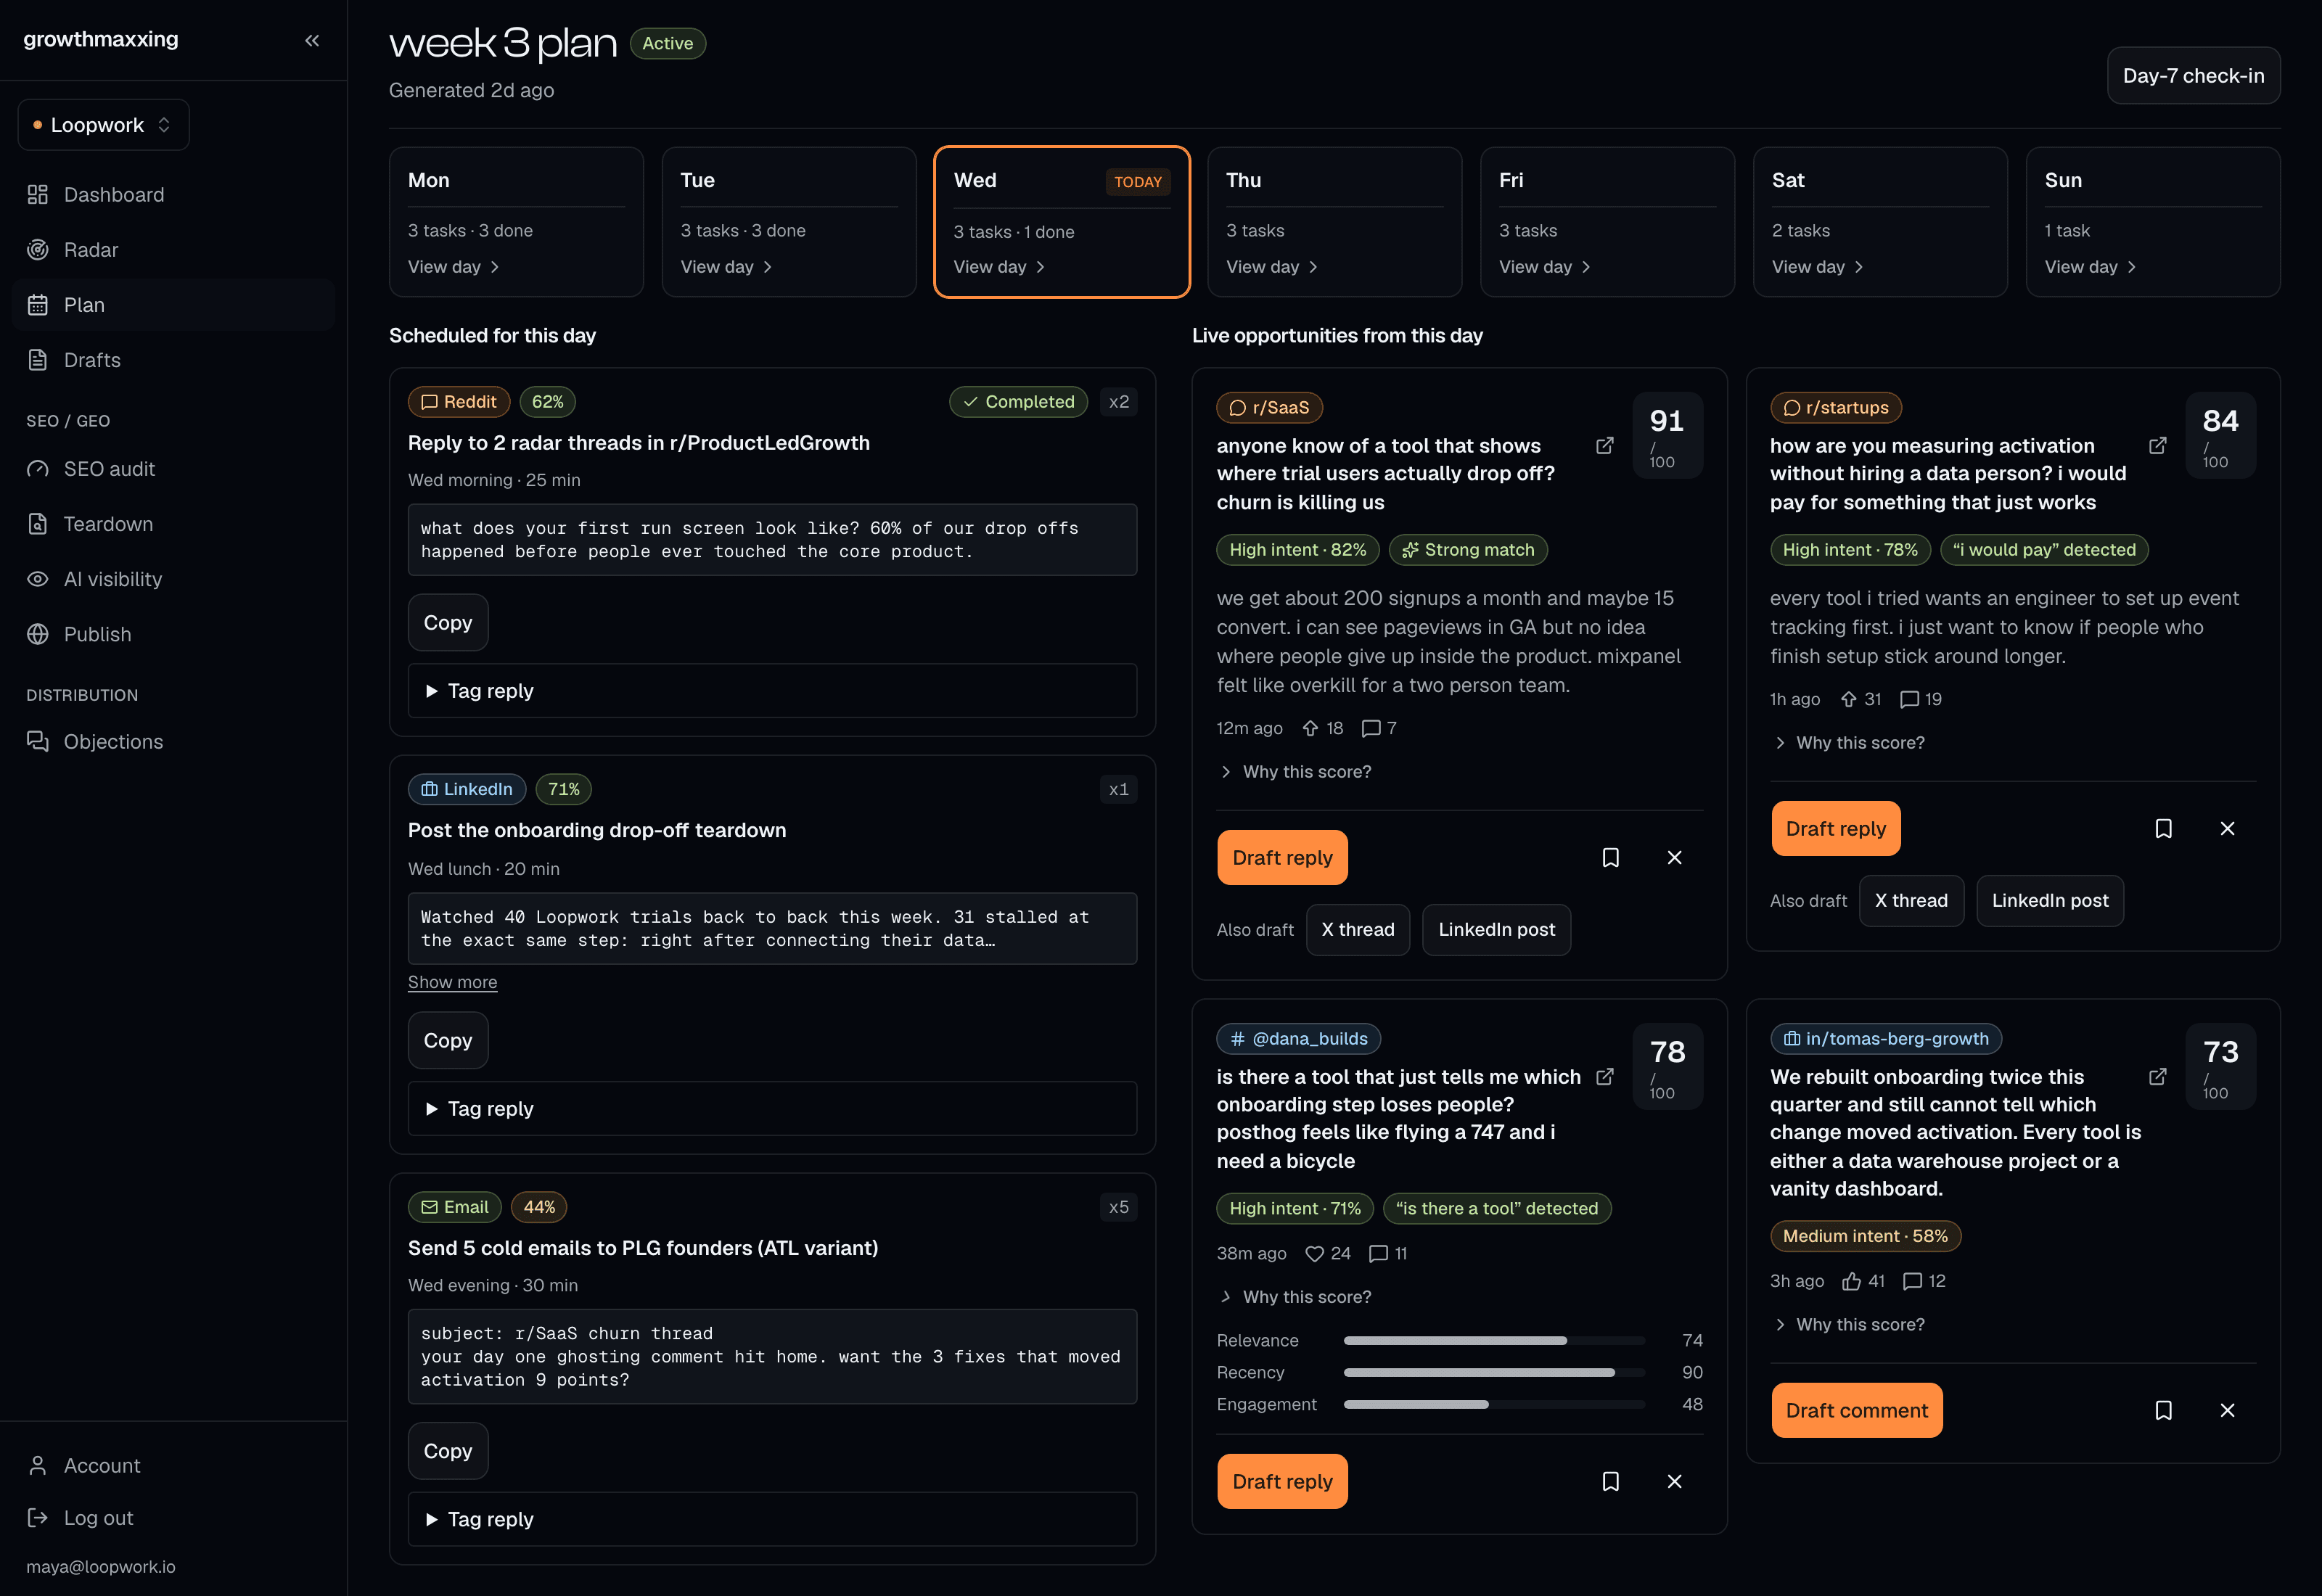Open AI visibility page
This screenshot has height=1596, width=2322.
(x=173, y=579)
